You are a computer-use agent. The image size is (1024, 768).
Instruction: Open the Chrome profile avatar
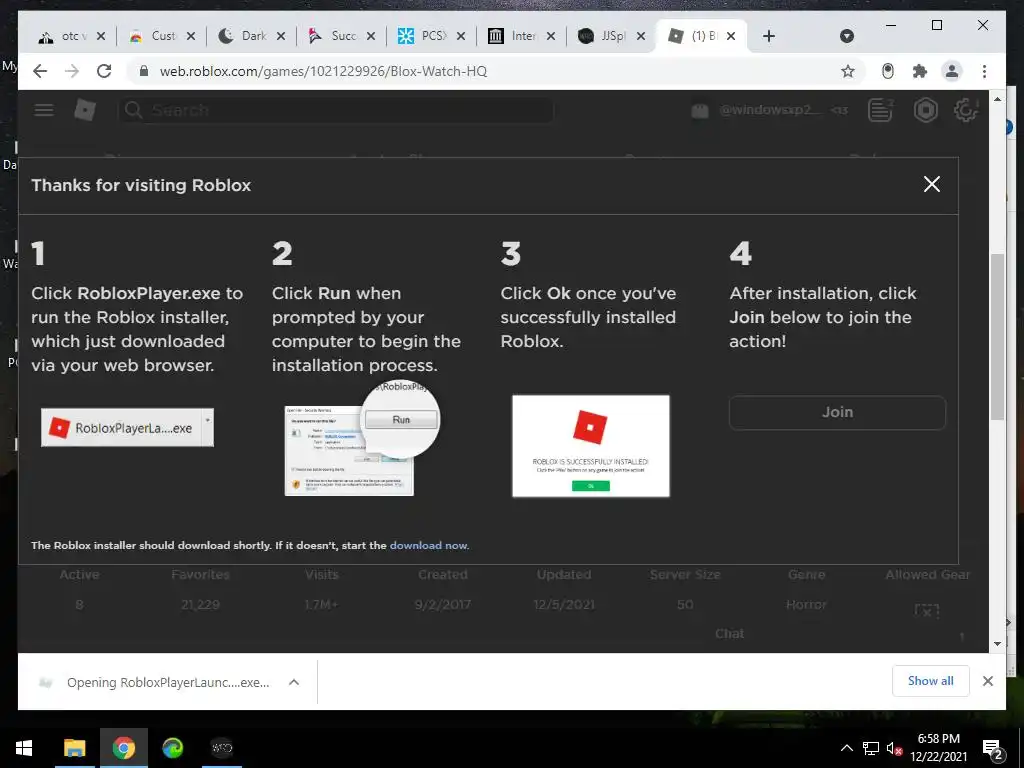tap(952, 71)
